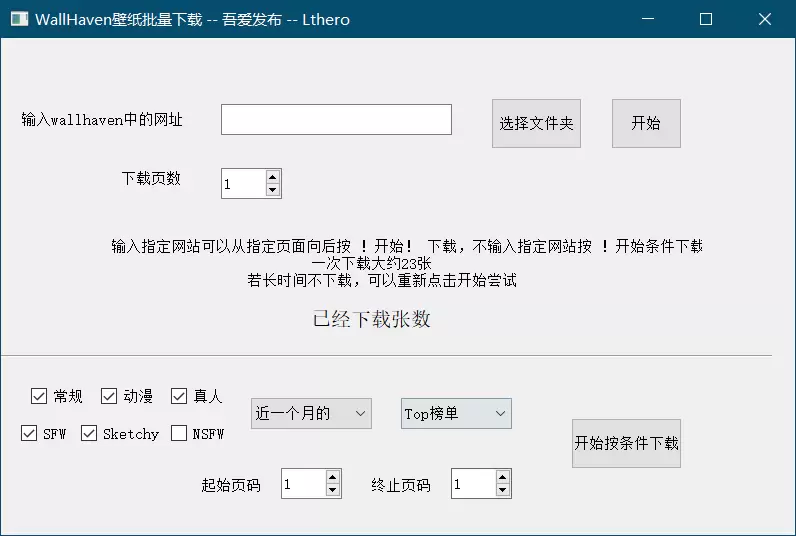
Task: Uncheck the 动漫 checkbox
Action: click(109, 396)
